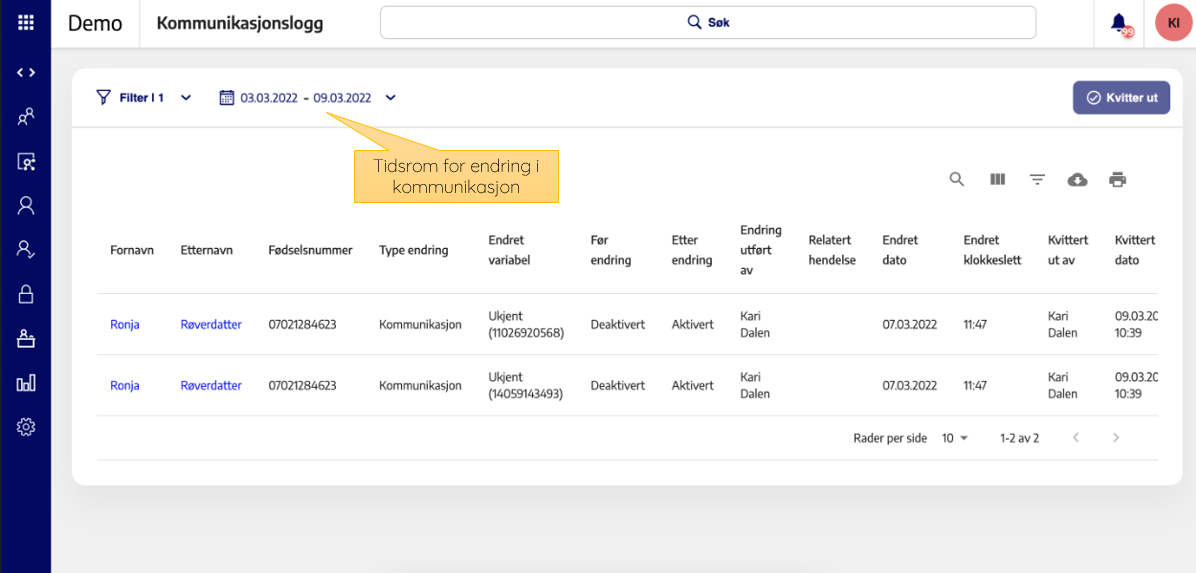This screenshot has height=573, width=1196.
Task: Click the padlock icon in sidebar
Action: [26, 294]
